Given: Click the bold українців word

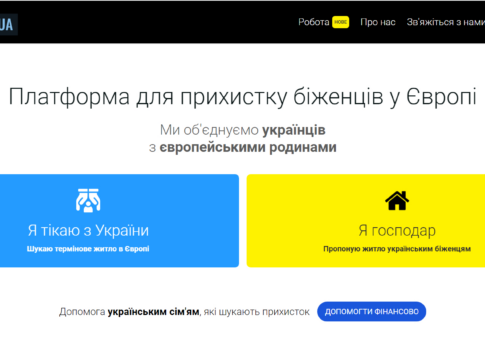Looking at the screenshot, I should [294, 130].
